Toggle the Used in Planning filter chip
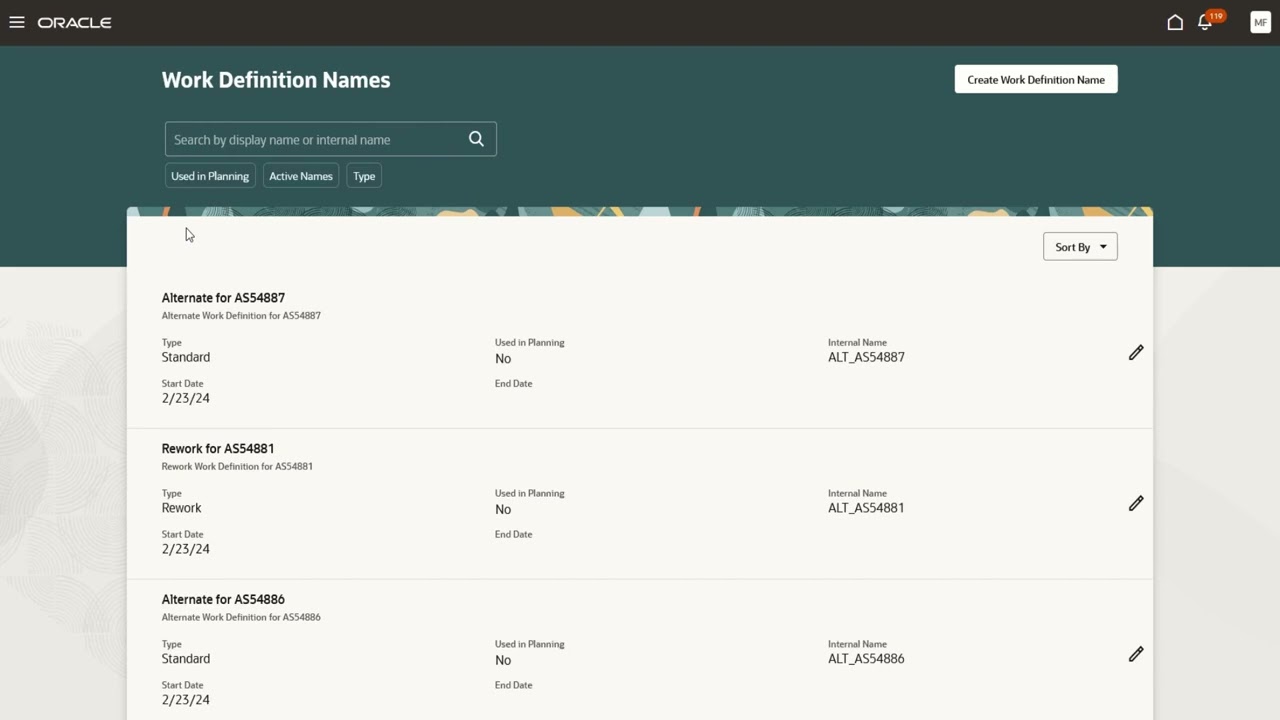 [x=210, y=176]
